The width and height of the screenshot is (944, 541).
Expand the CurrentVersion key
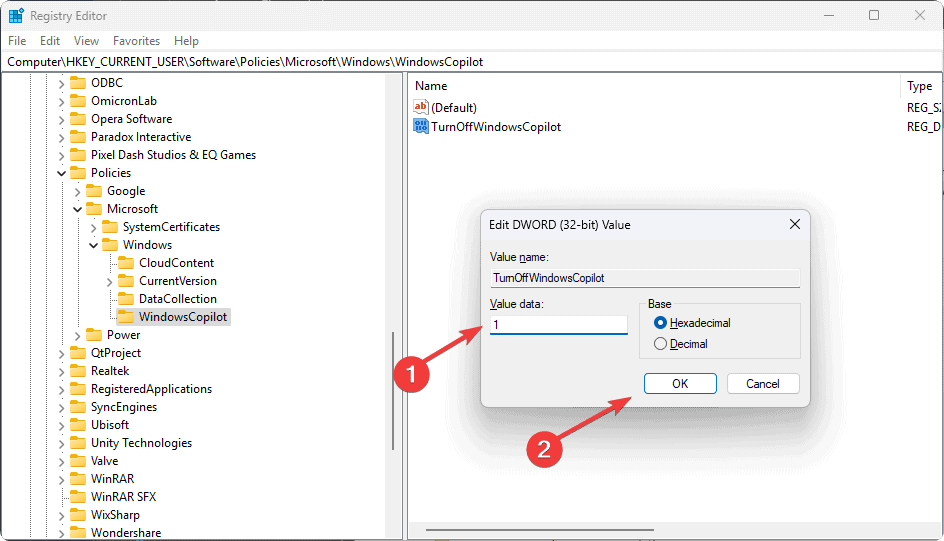coord(110,282)
